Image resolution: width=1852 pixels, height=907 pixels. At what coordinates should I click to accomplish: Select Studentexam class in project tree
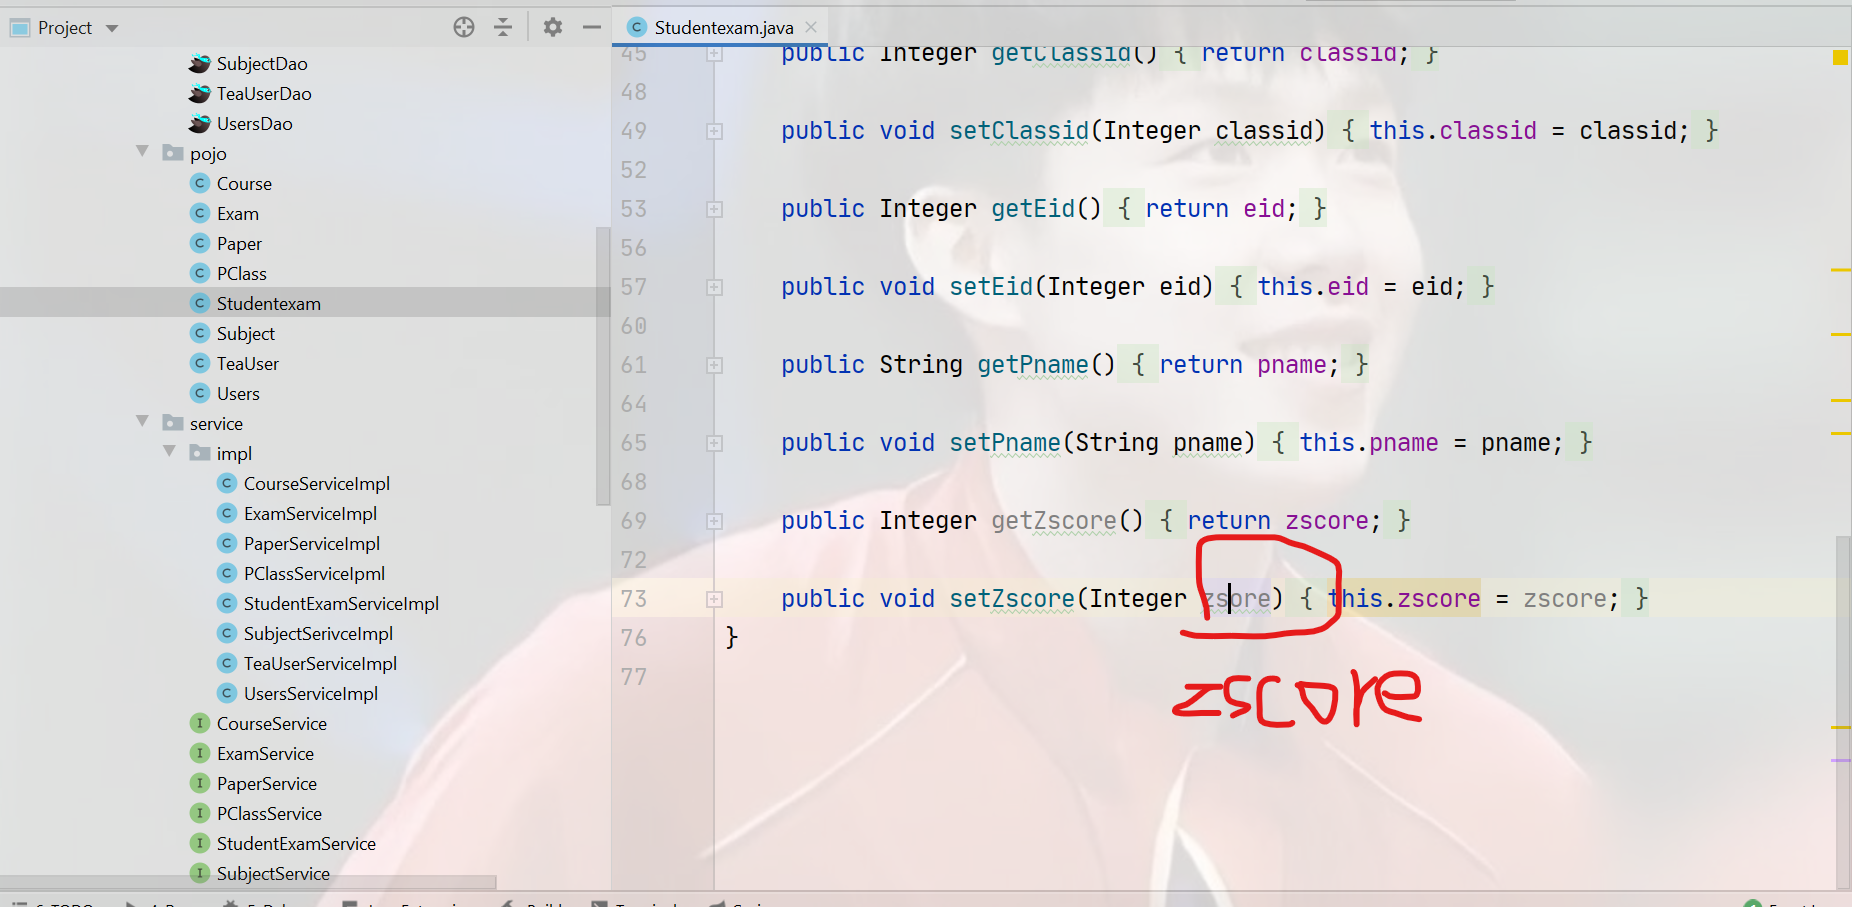(x=269, y=302)
